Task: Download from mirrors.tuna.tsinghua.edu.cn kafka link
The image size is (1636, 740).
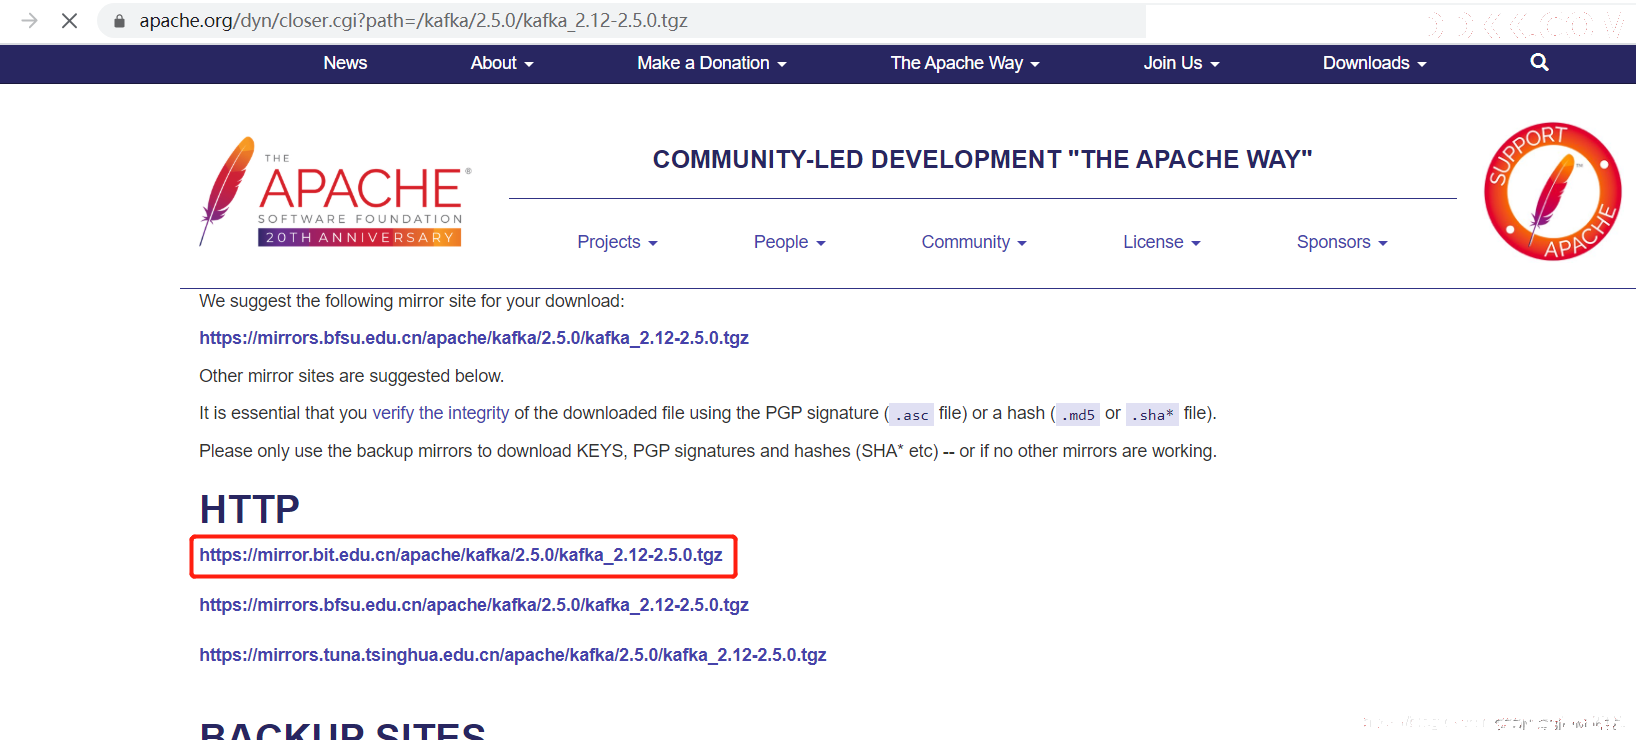Action: tap(513, 655)
